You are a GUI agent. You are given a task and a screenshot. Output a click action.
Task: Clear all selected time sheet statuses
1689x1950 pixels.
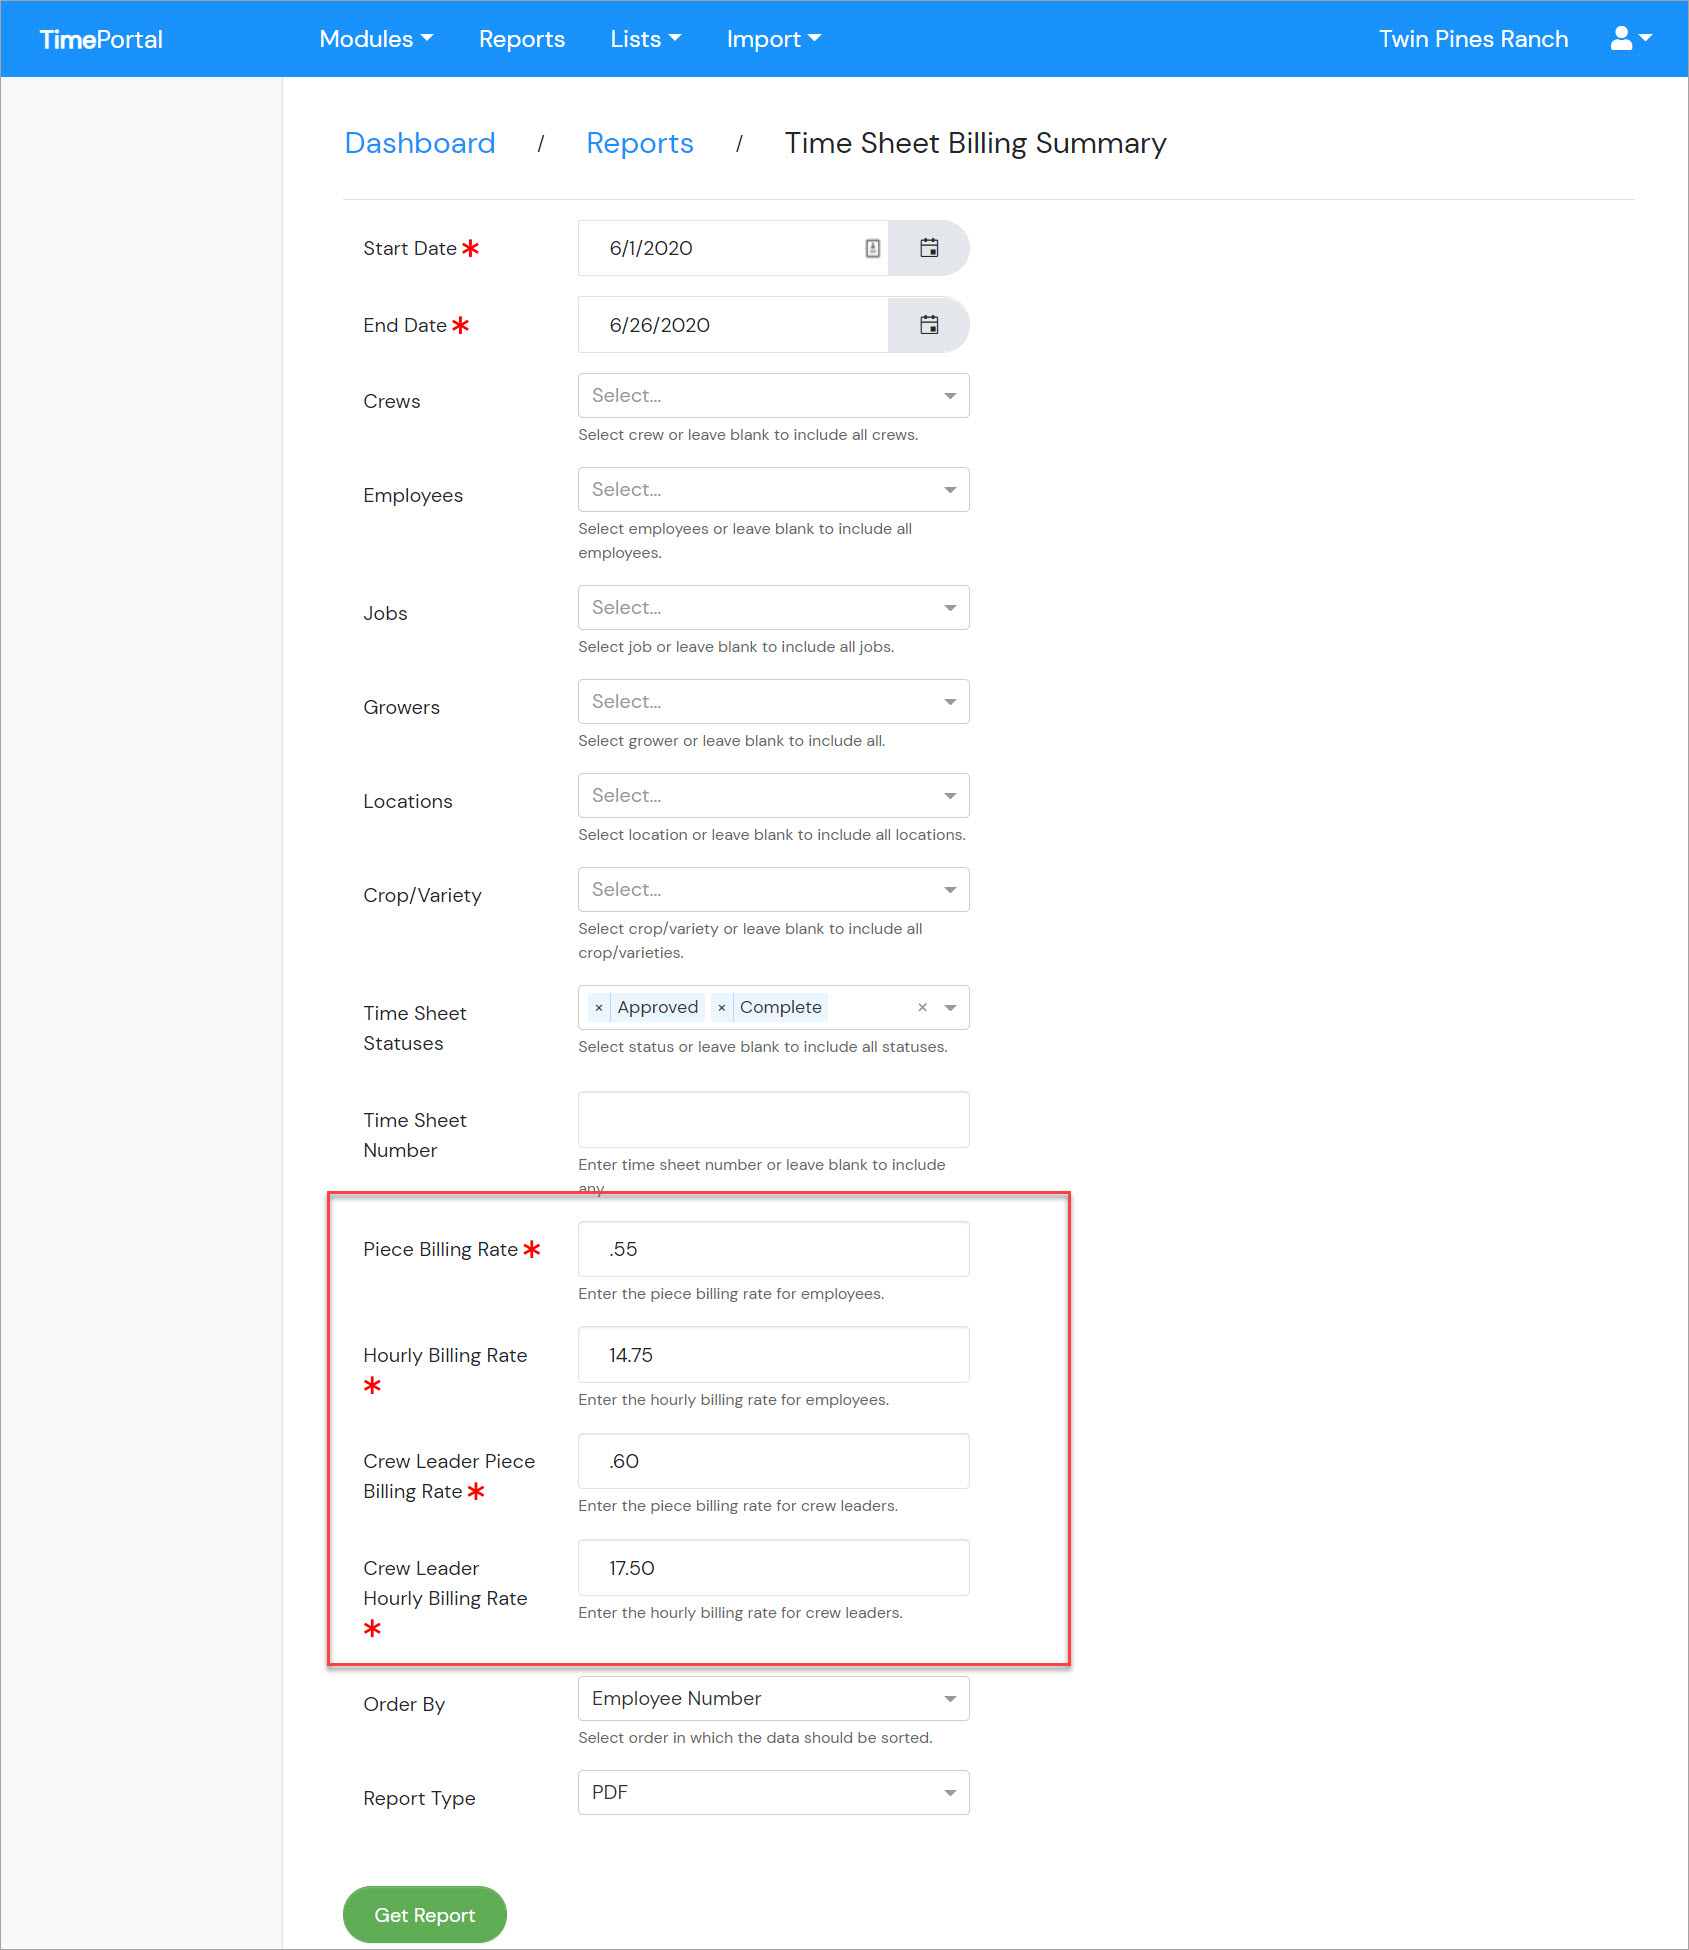coord(922,1008)
